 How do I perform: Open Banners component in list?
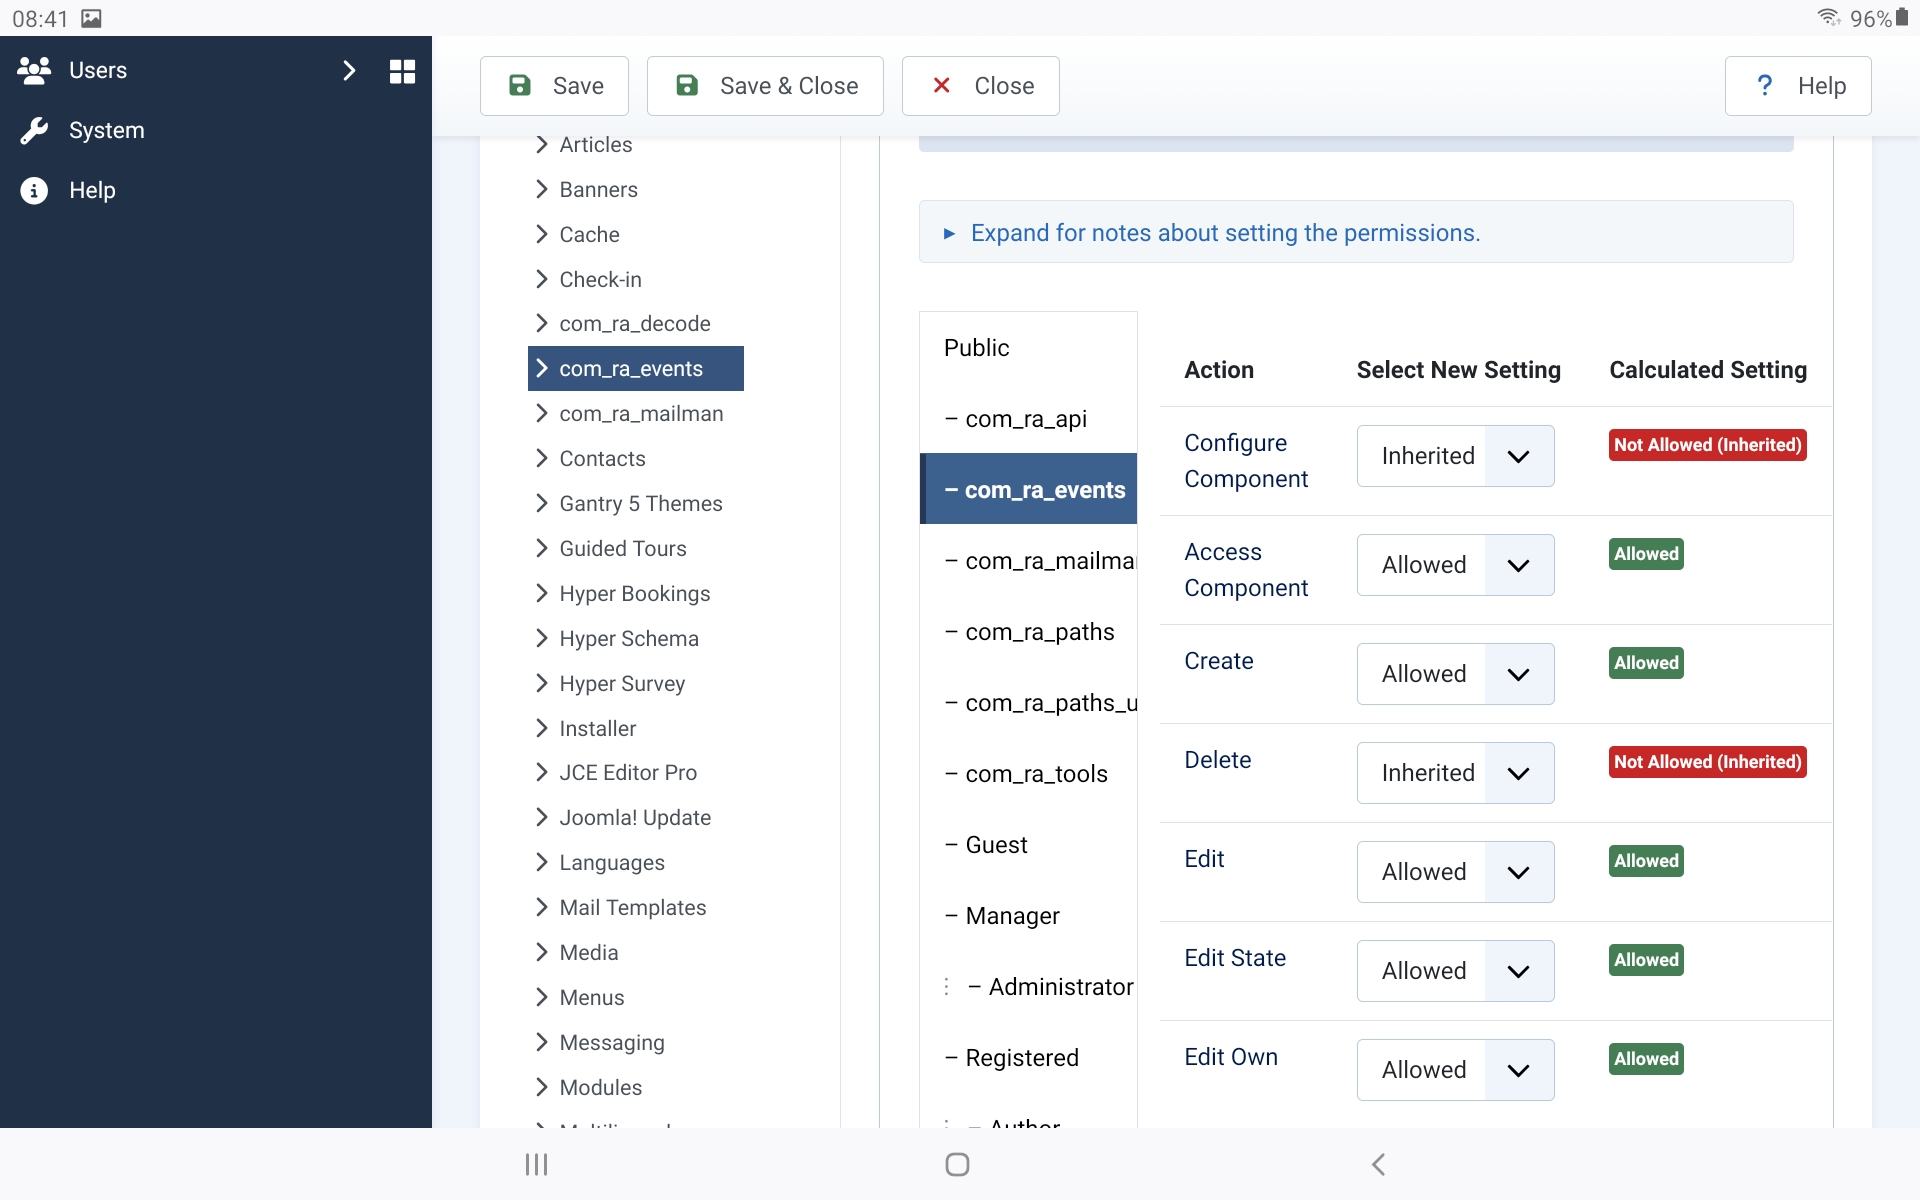598,190
